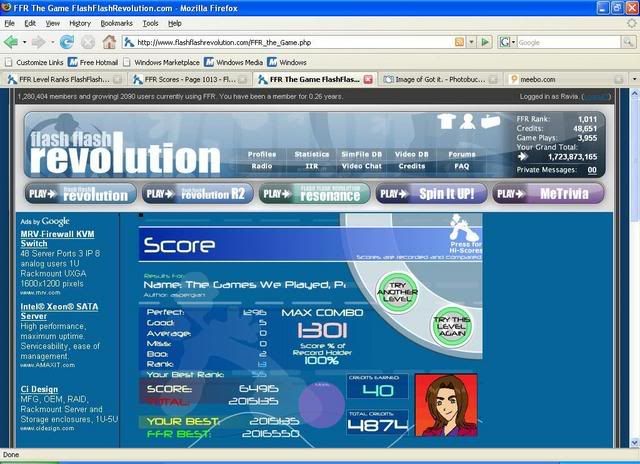This screenshot has height=464, width=640.
Task: Click the MRV Firewall KVM Switch ad link
Action: (x=48, y=239)
